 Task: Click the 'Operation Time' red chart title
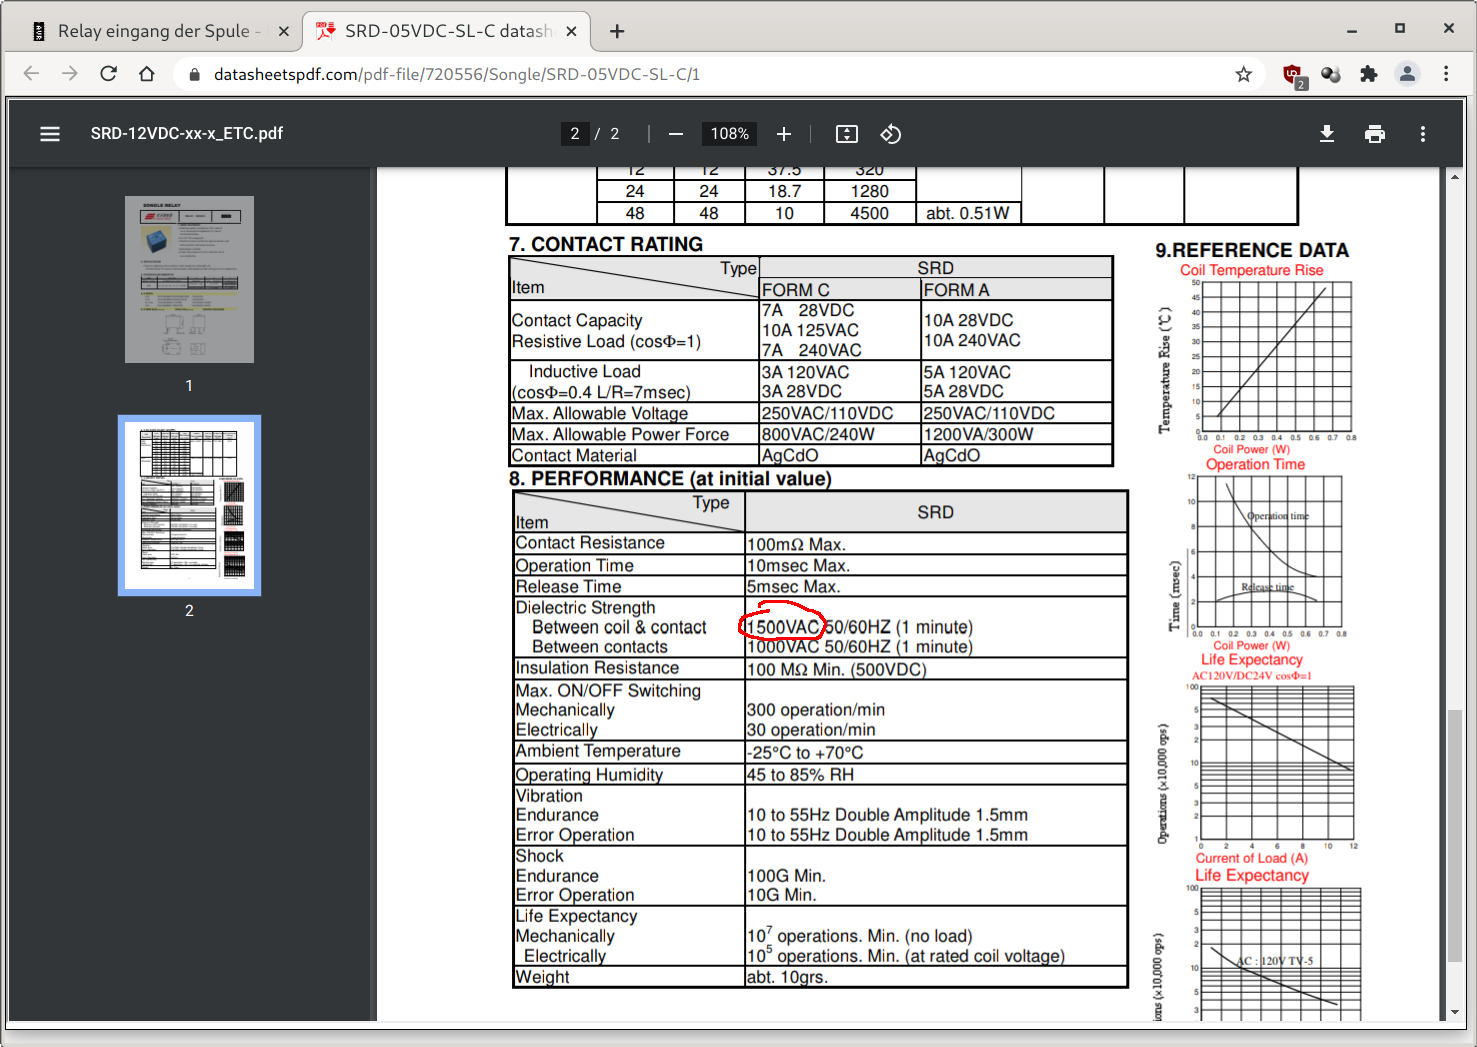pos(1255,464)
